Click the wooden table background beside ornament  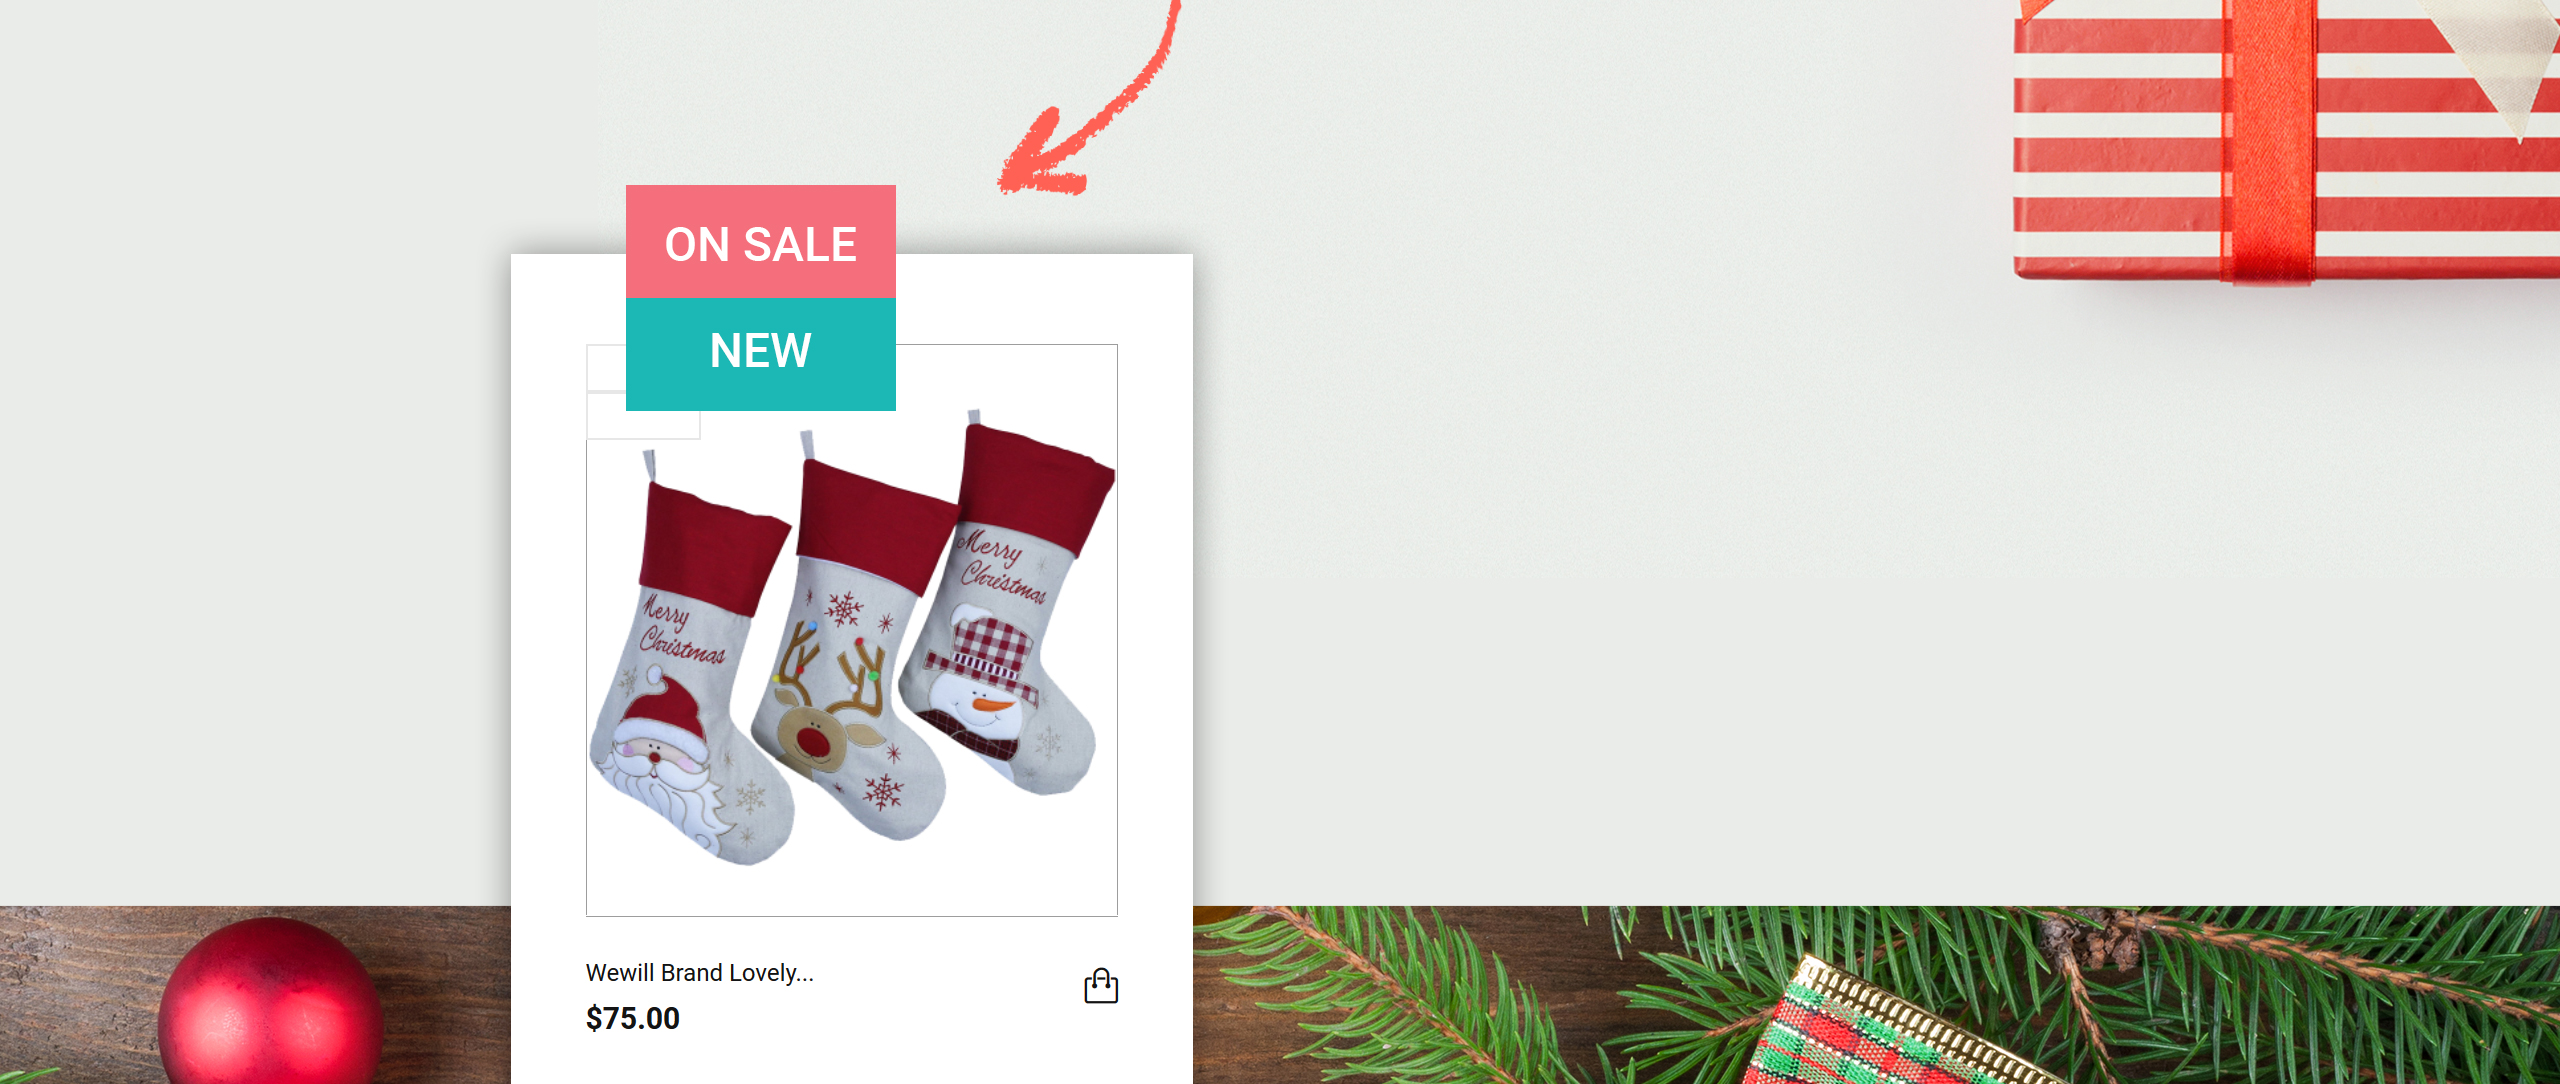(80, 990)
